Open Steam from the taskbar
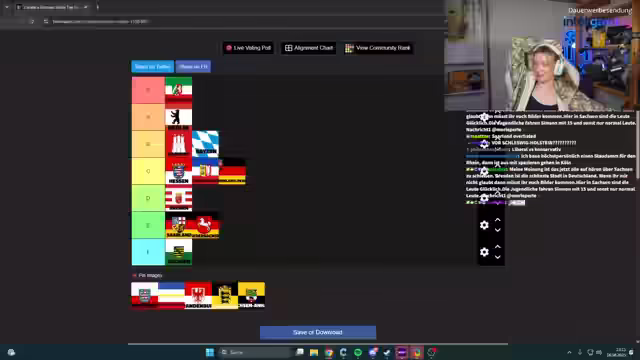The image size is (640, 360). click(x=387, y=352)
